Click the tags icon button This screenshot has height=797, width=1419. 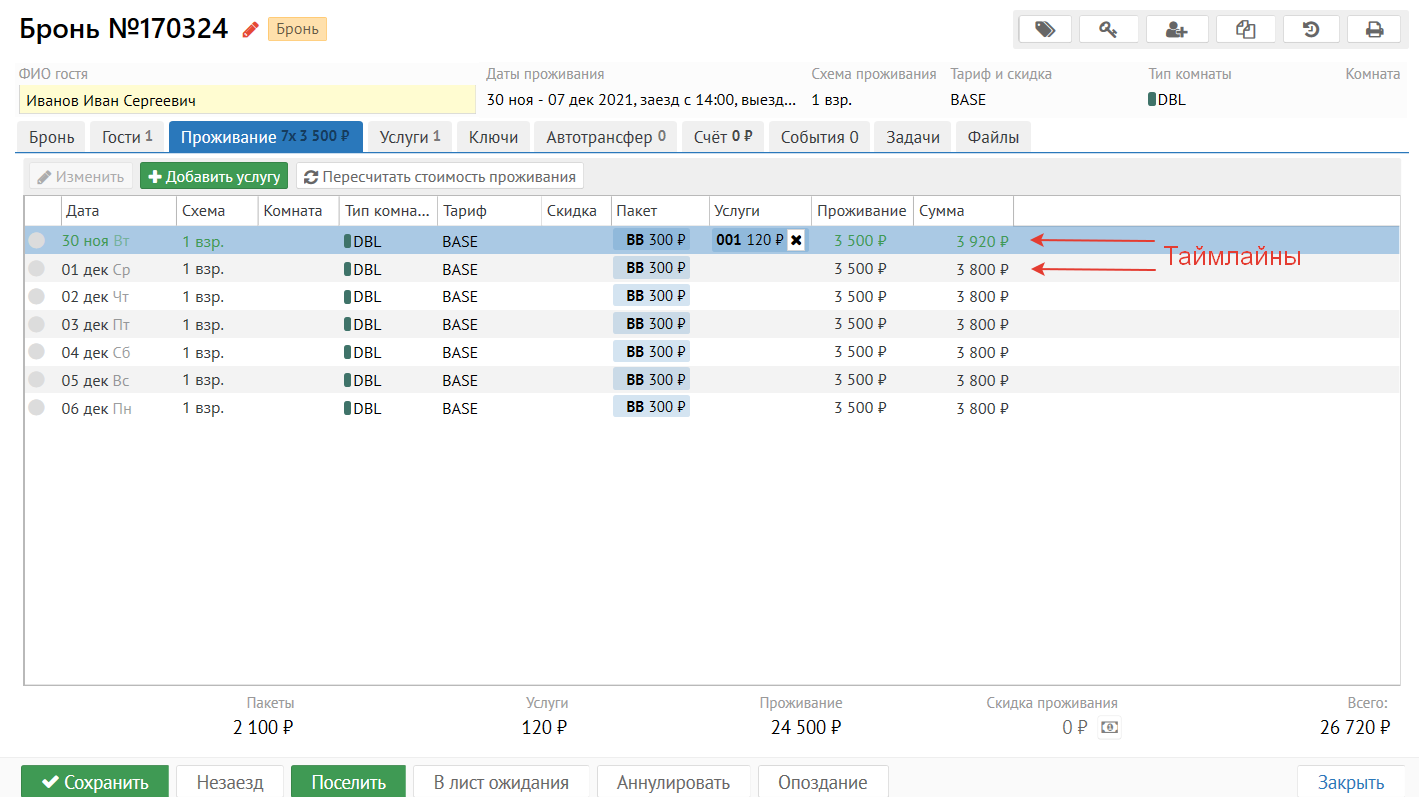pos(1045,29)
